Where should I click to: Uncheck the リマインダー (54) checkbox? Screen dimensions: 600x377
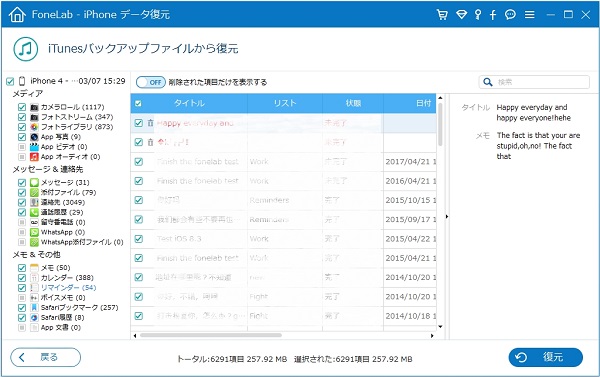(x=22, y=288)
